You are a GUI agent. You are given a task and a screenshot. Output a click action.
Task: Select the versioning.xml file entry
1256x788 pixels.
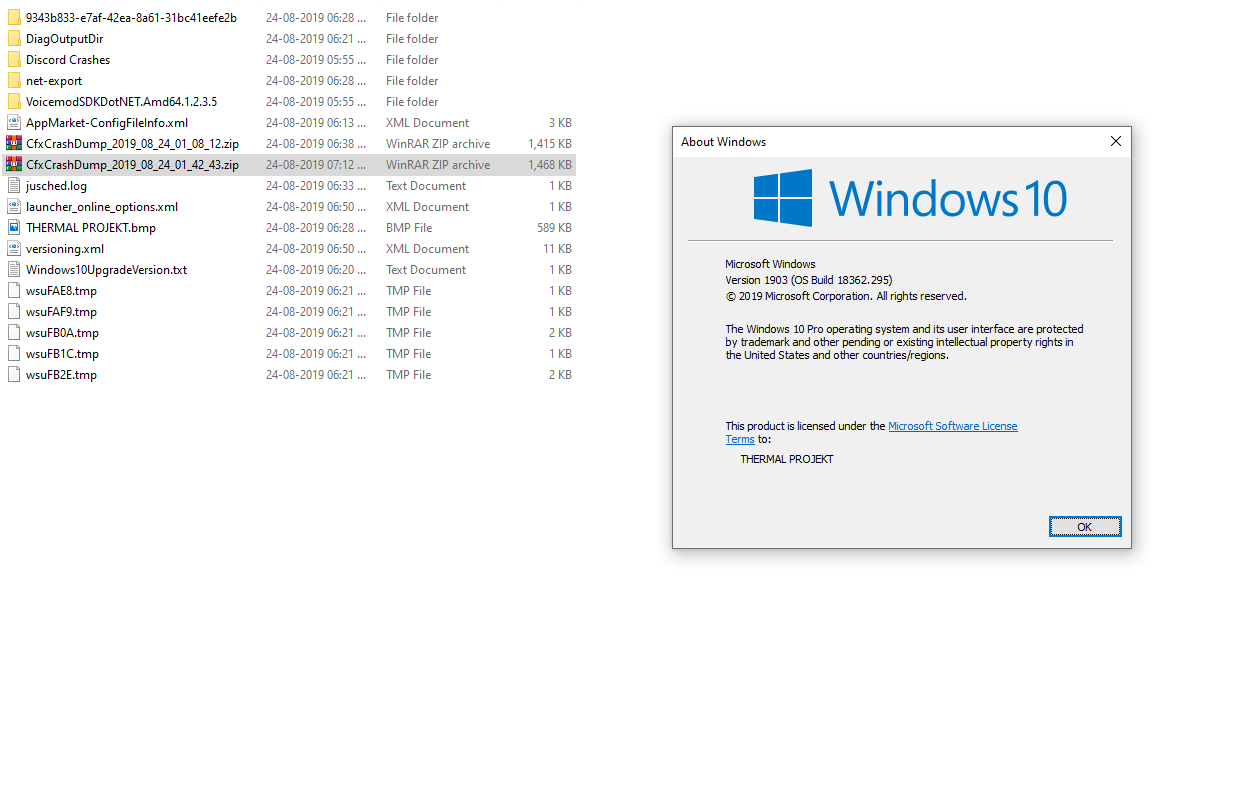click(65, 249)
